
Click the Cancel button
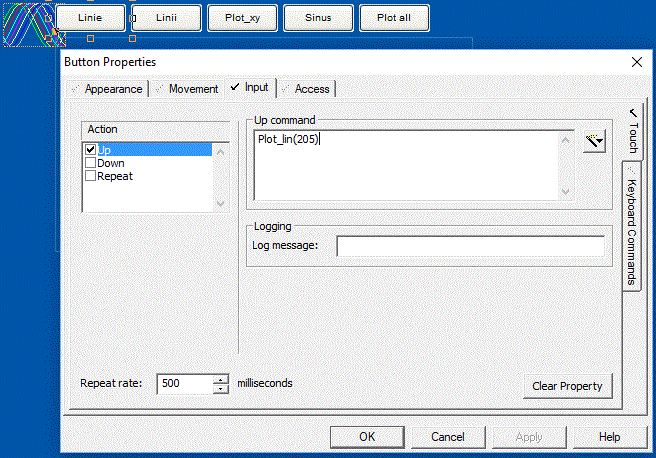[x=448, y=437]
